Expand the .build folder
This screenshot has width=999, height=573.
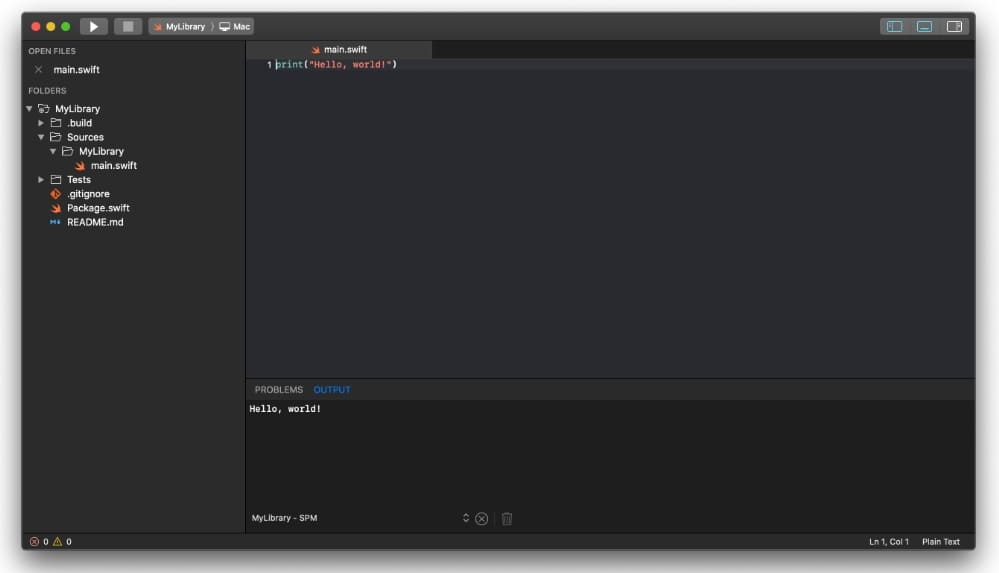(41, 123)
